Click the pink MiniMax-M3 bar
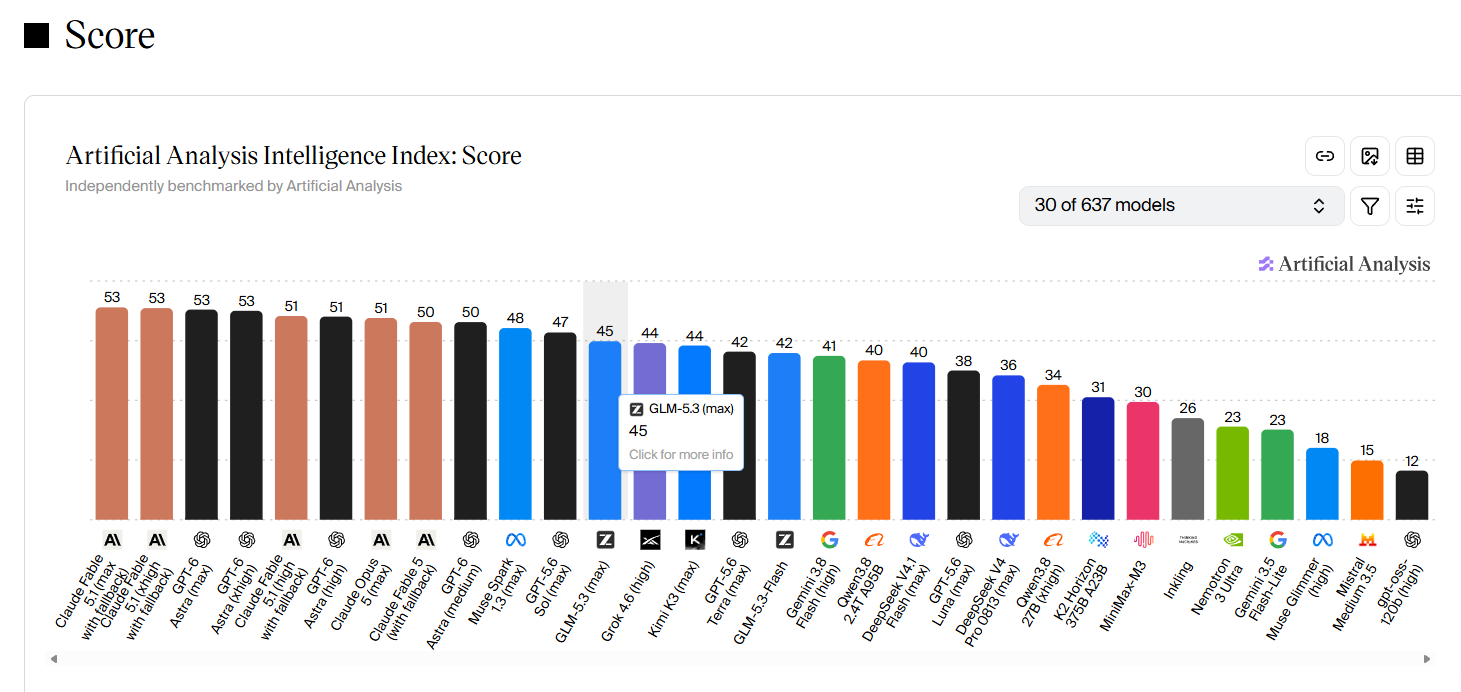The width and height of the screenshot is (1461, 692). click(1143, 461)
